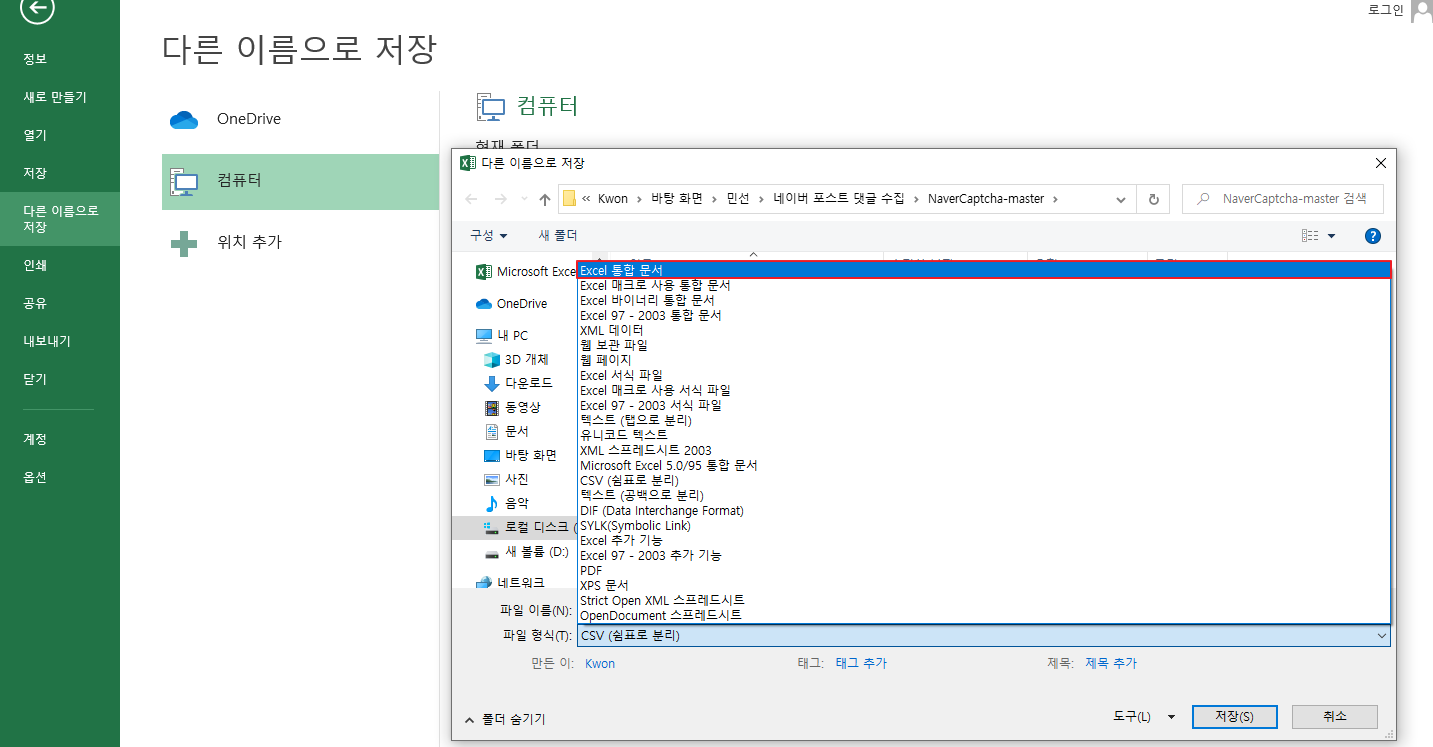Open the recent locations dropdown arrow
Screen dimensions: 1433x747
pos(524,199)
